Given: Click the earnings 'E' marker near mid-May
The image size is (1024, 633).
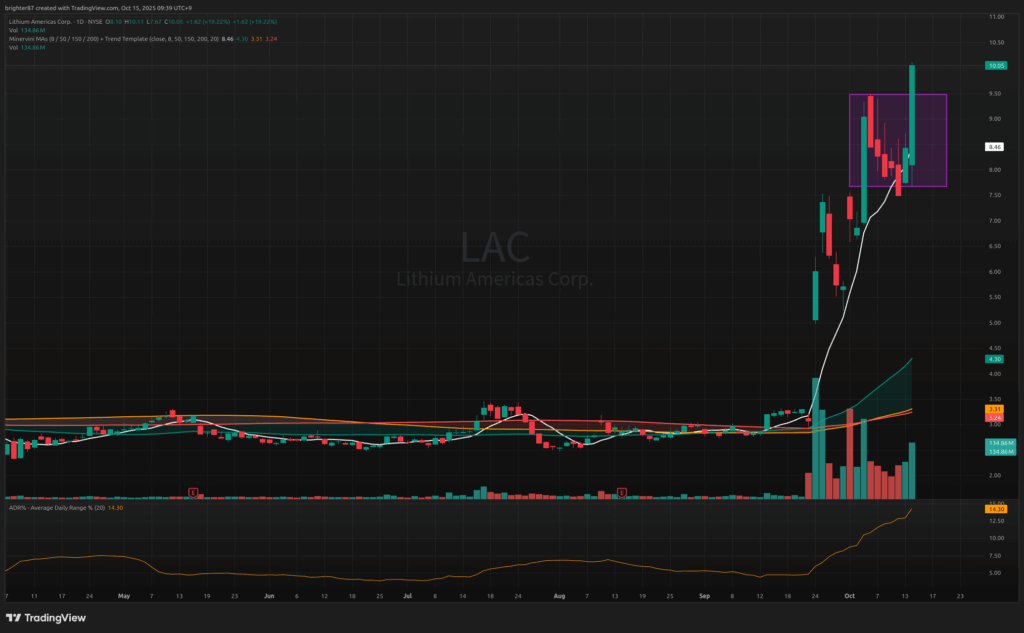Looking at the screenshot, I should [191, 492].
